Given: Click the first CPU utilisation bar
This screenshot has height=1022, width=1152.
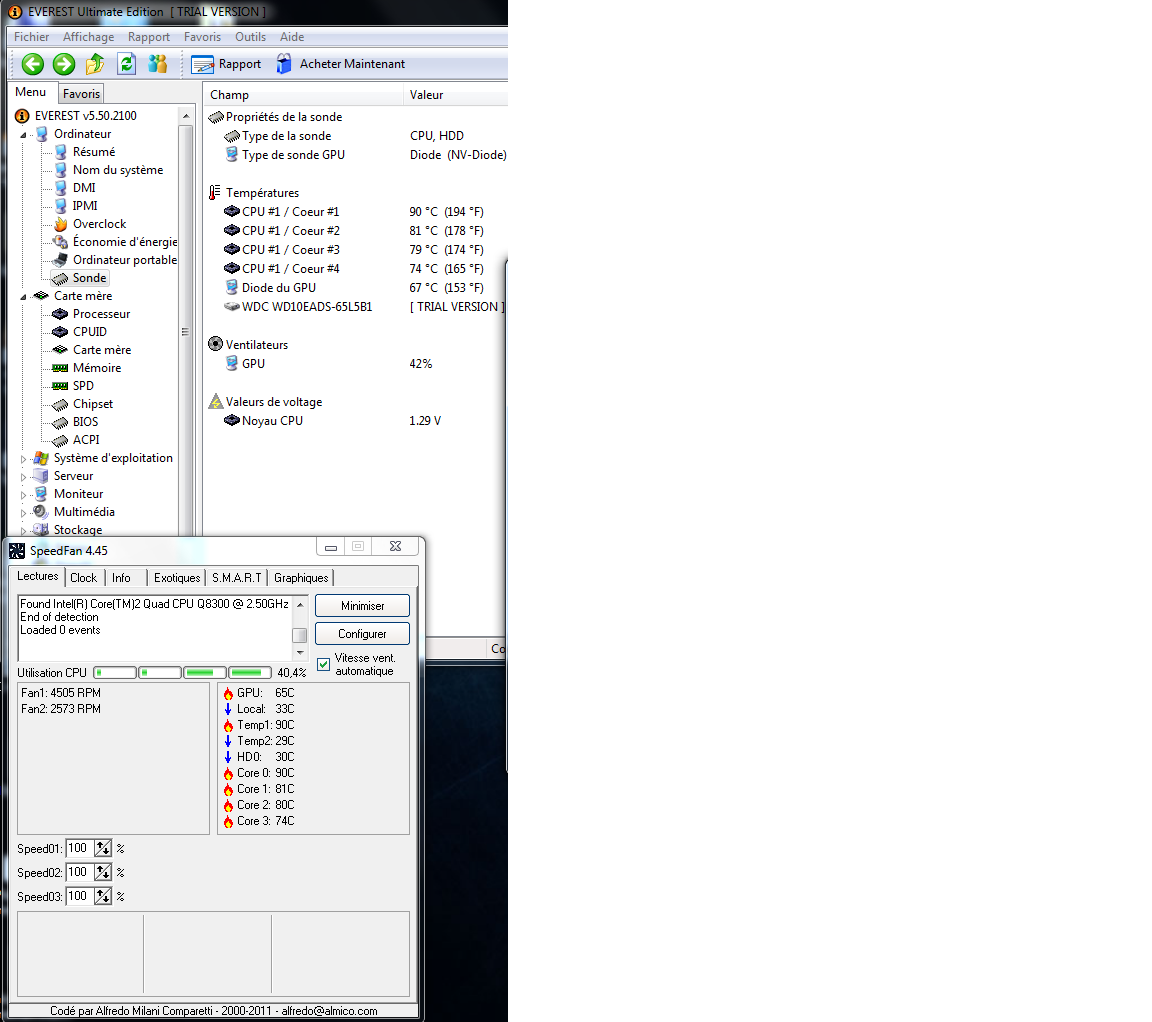Looking at the screenshot, I should point(115,672).
